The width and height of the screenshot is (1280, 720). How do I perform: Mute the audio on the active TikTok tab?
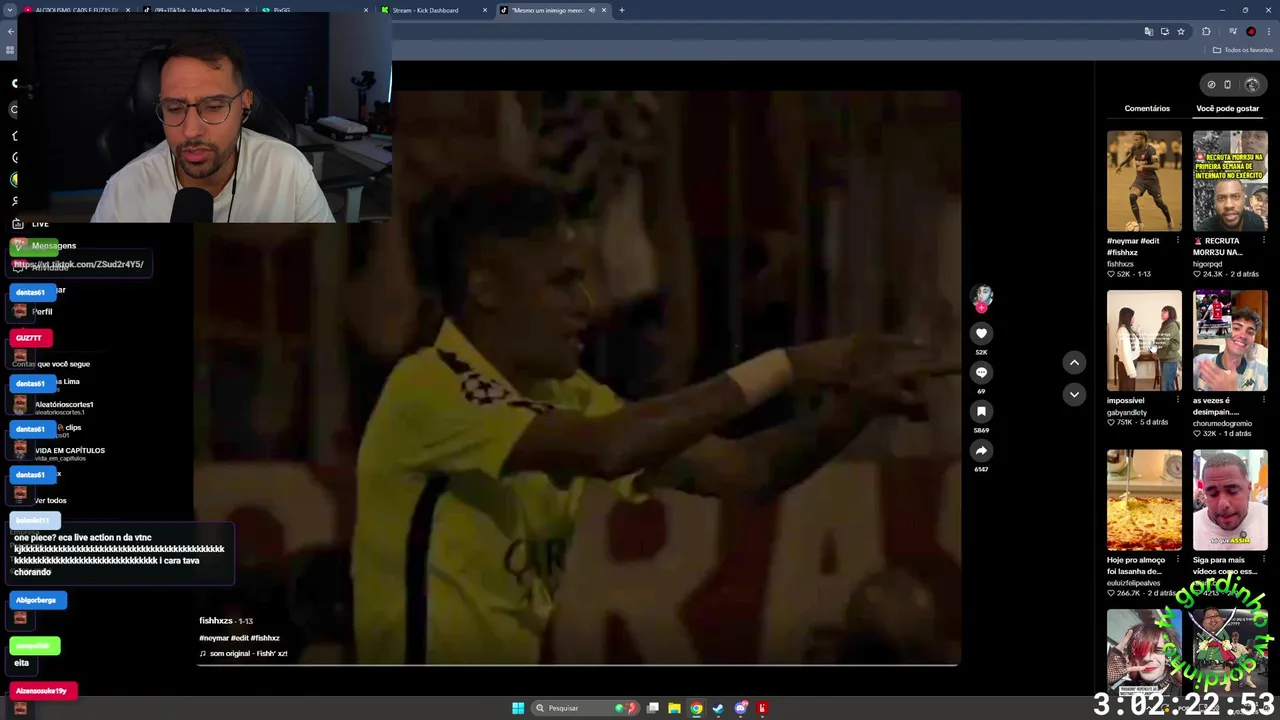591,10
